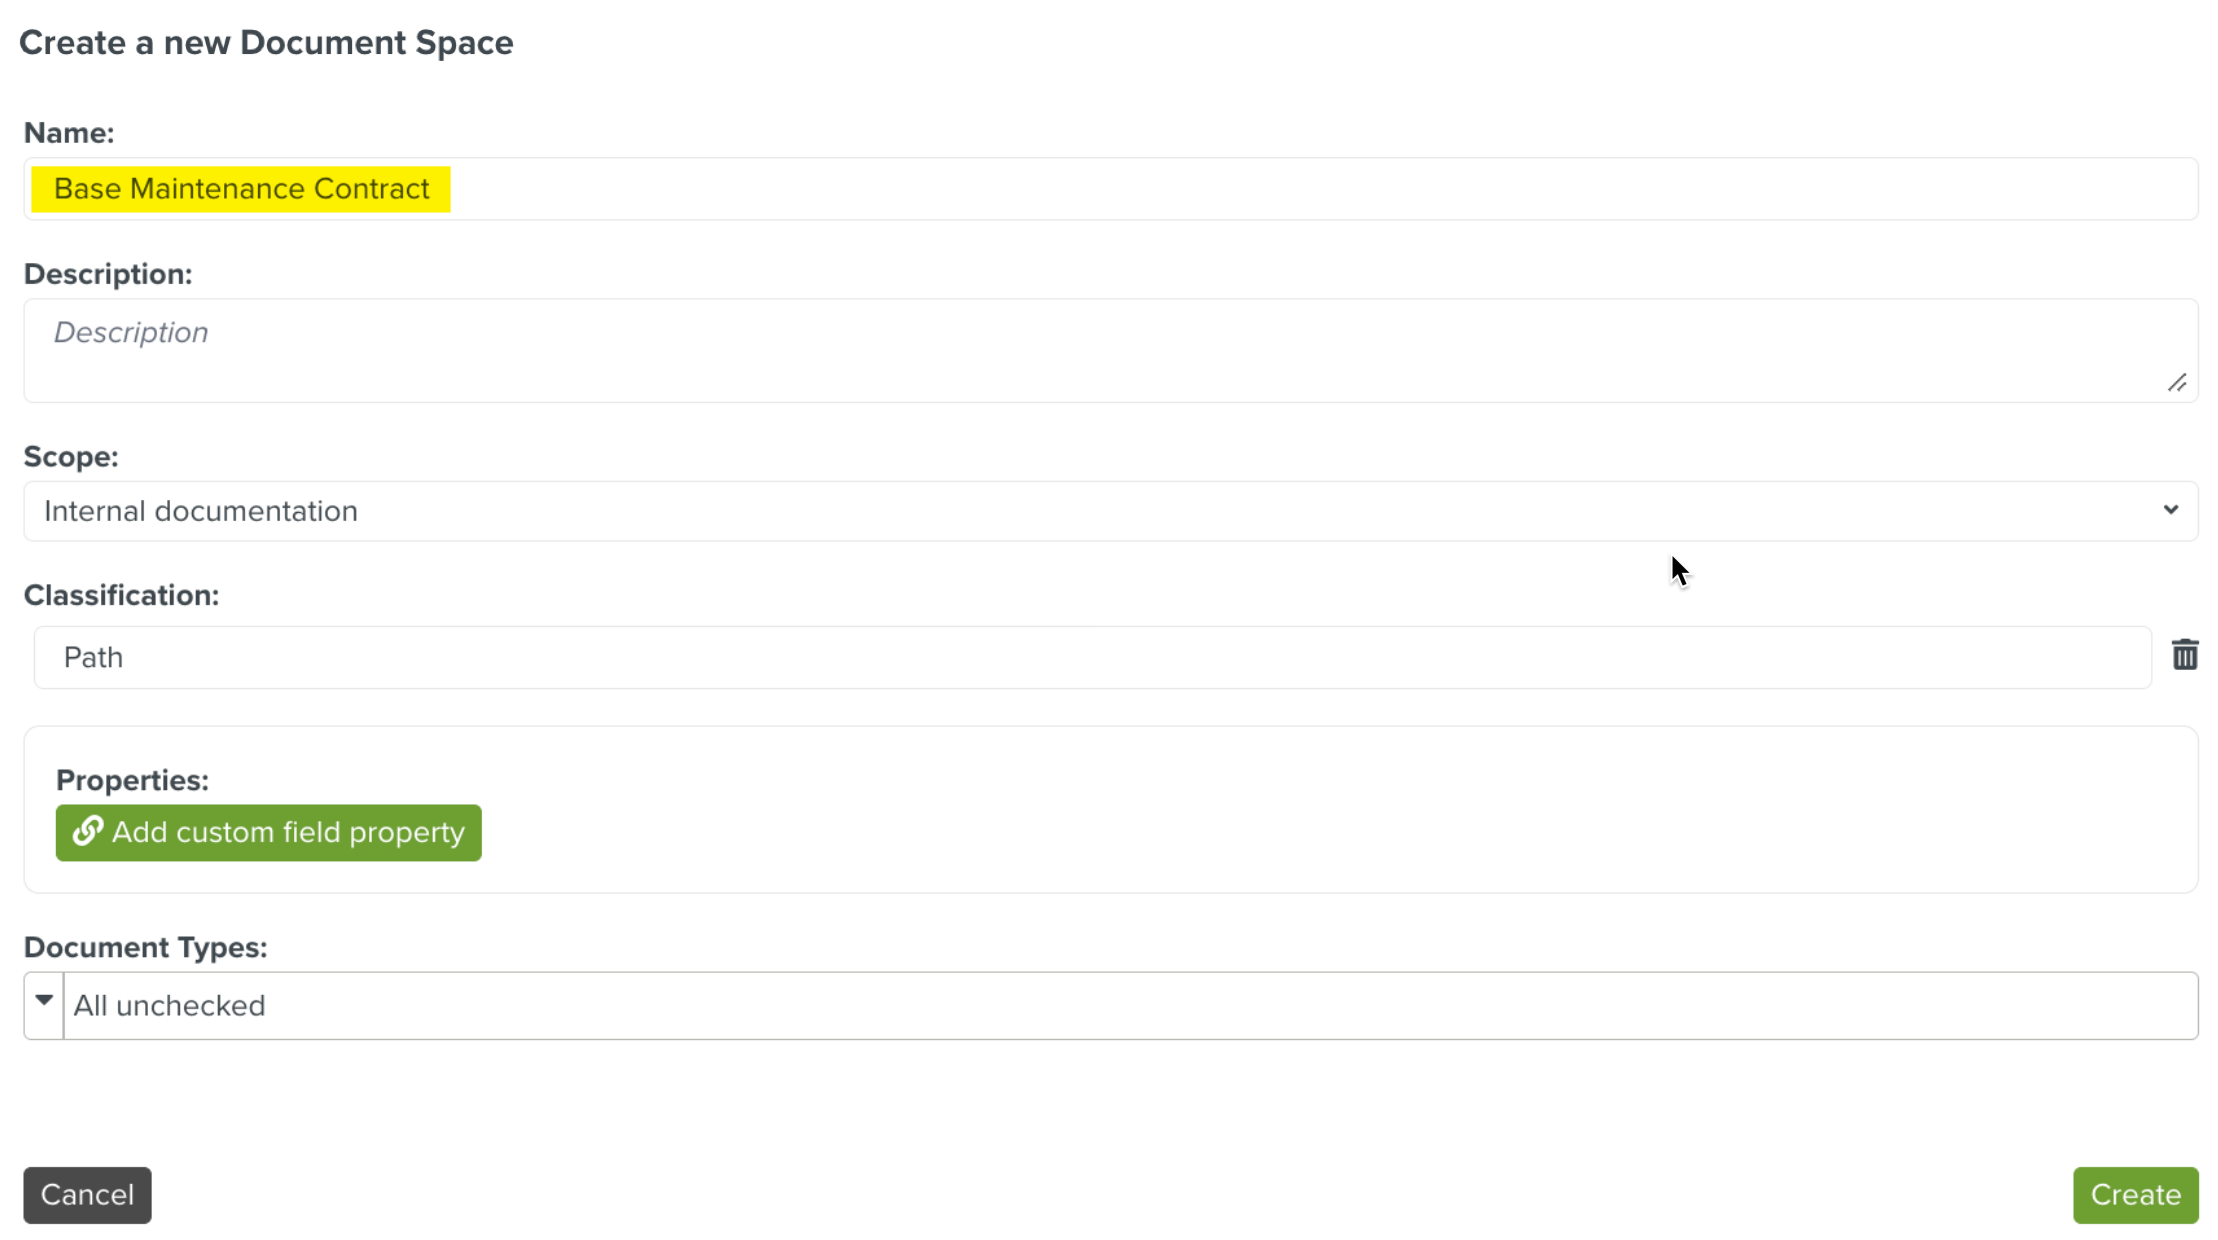This screenshot has height=1240, width=2218.
Task: Delete the Path classification using the trash icon
Action: [2185, 655]
